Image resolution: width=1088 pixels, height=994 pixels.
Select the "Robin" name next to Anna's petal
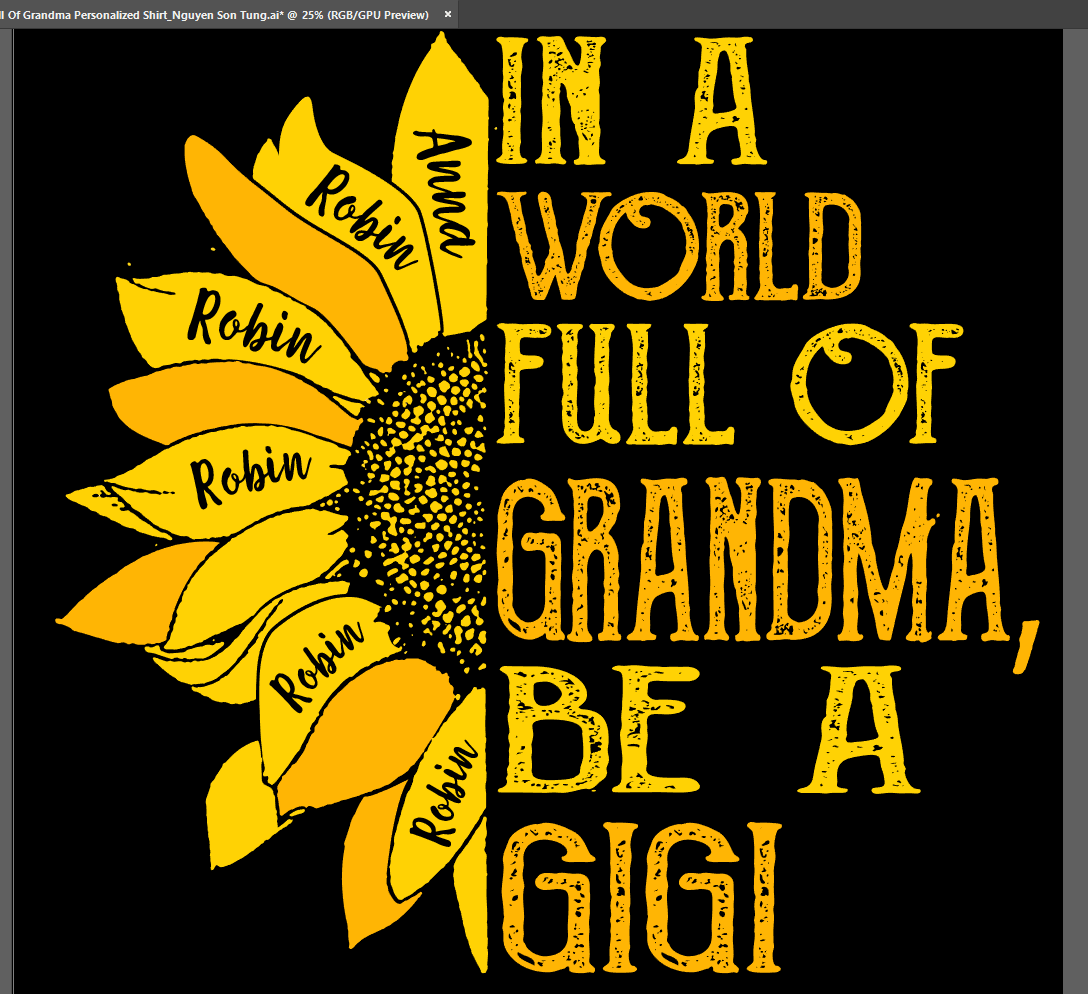click(x=361, y=217)
